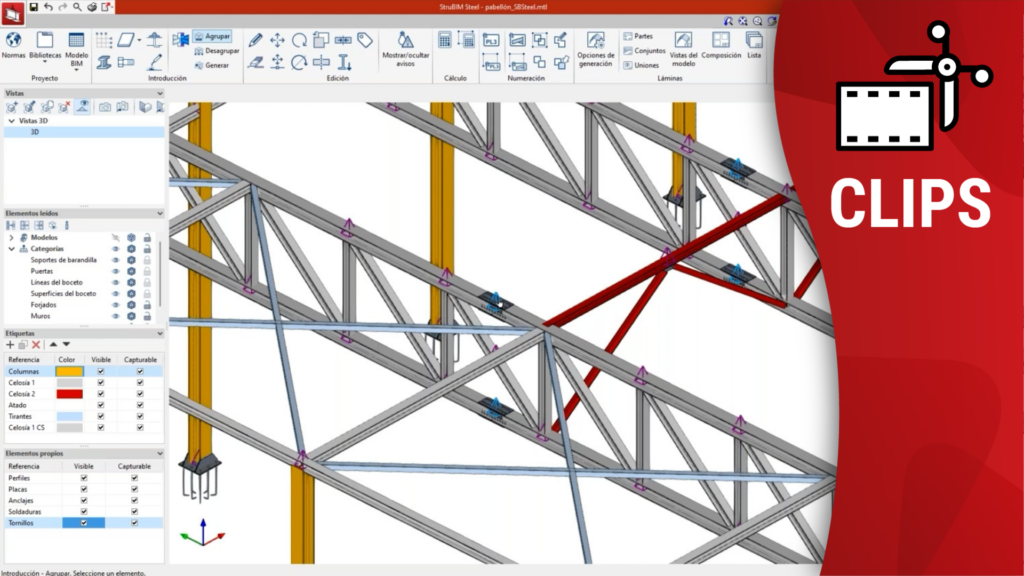Uncheck Visible for Celosía 2 label
This screenshot has height=576, width=1024.
pyautogui.click(x=100, y=394)
